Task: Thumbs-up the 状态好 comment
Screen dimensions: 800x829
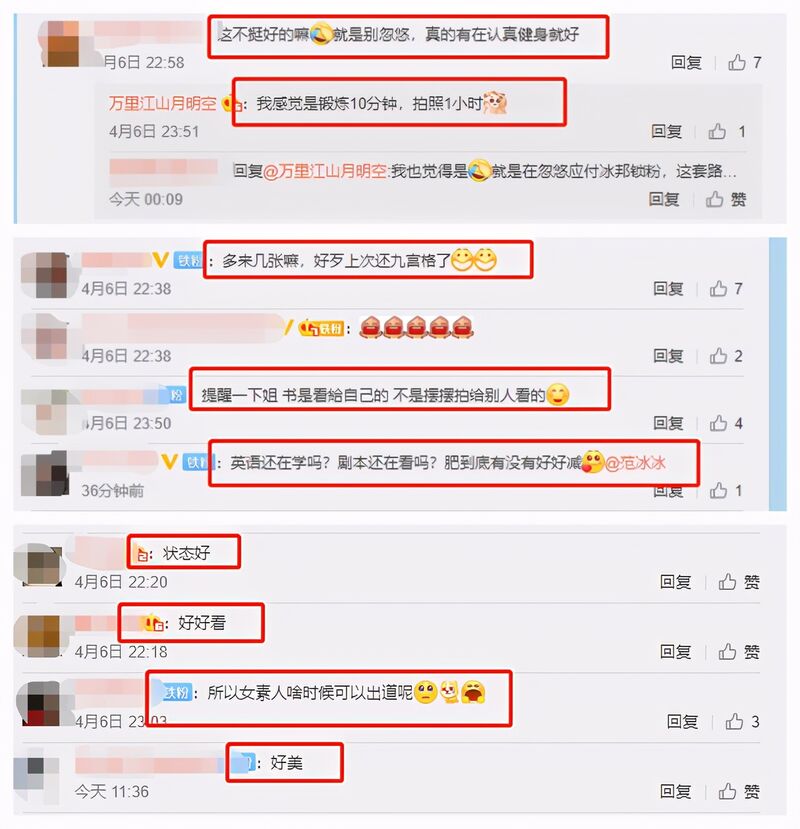Action: [727, 582]
